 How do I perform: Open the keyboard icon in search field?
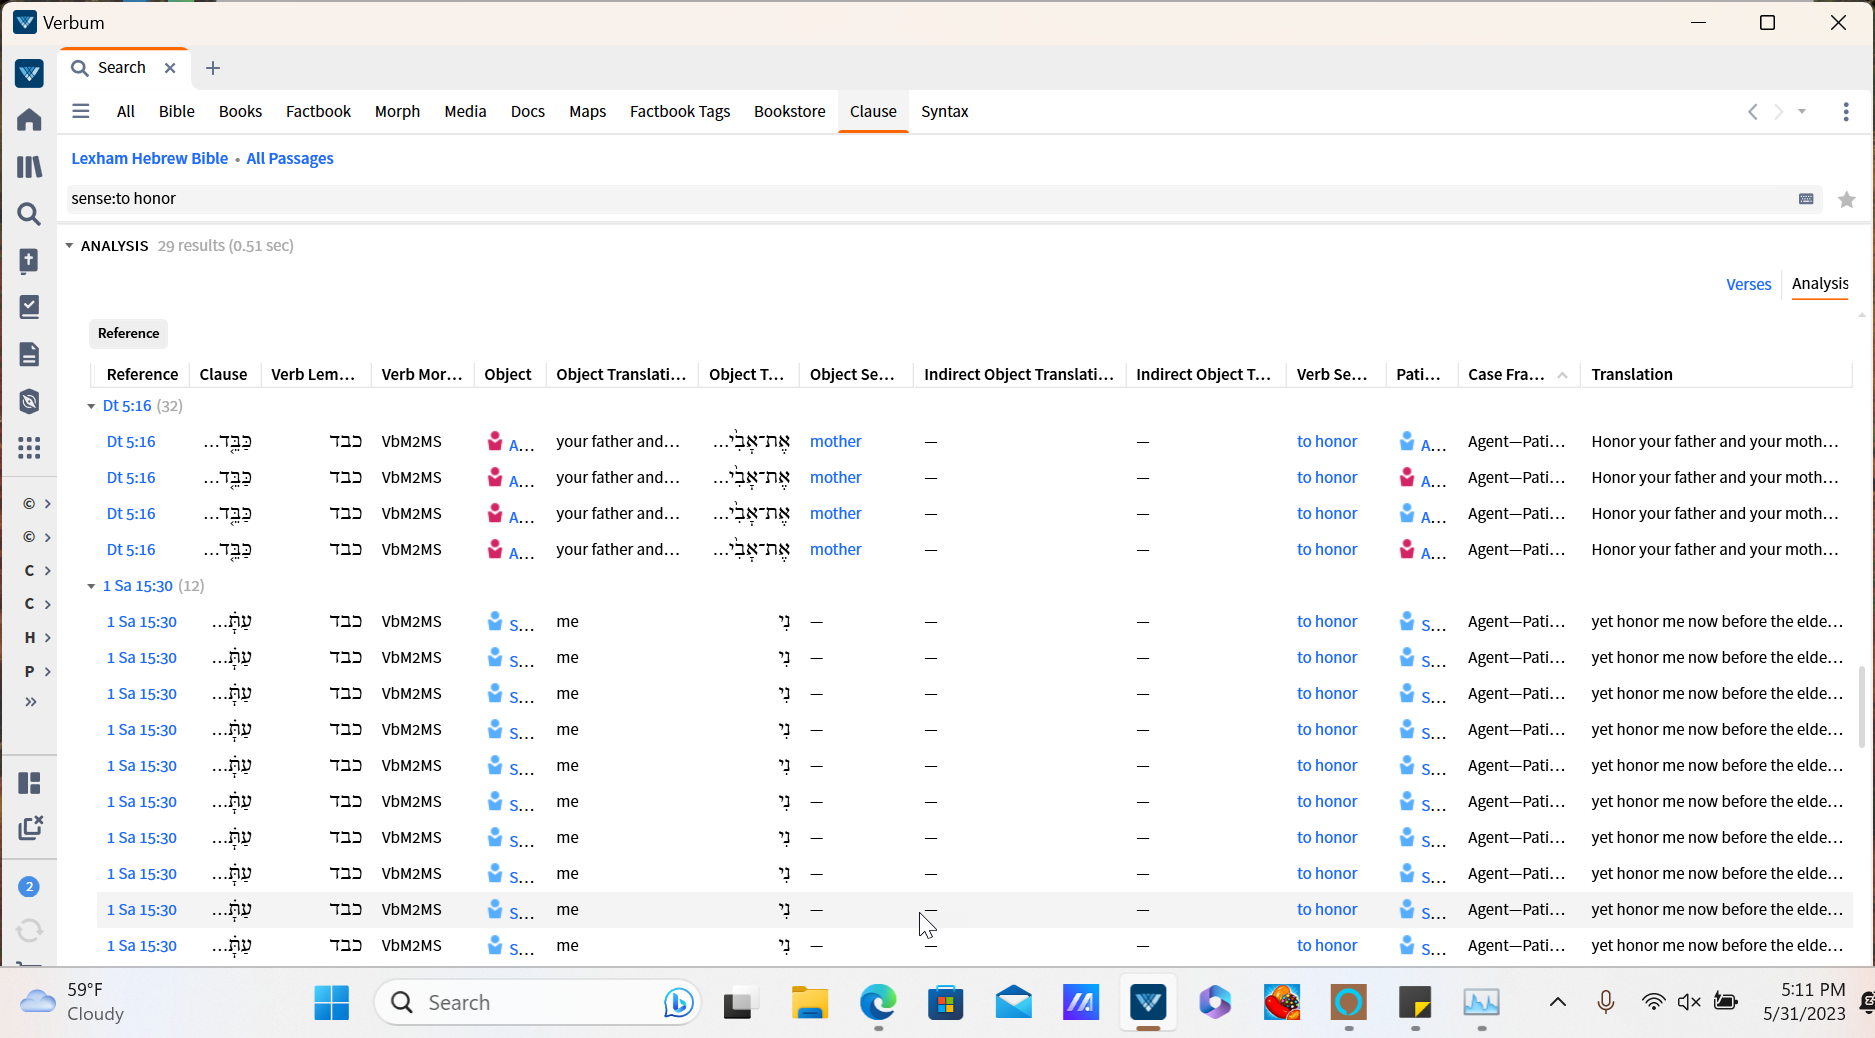pyautogui.click(x=1806, y=199)
